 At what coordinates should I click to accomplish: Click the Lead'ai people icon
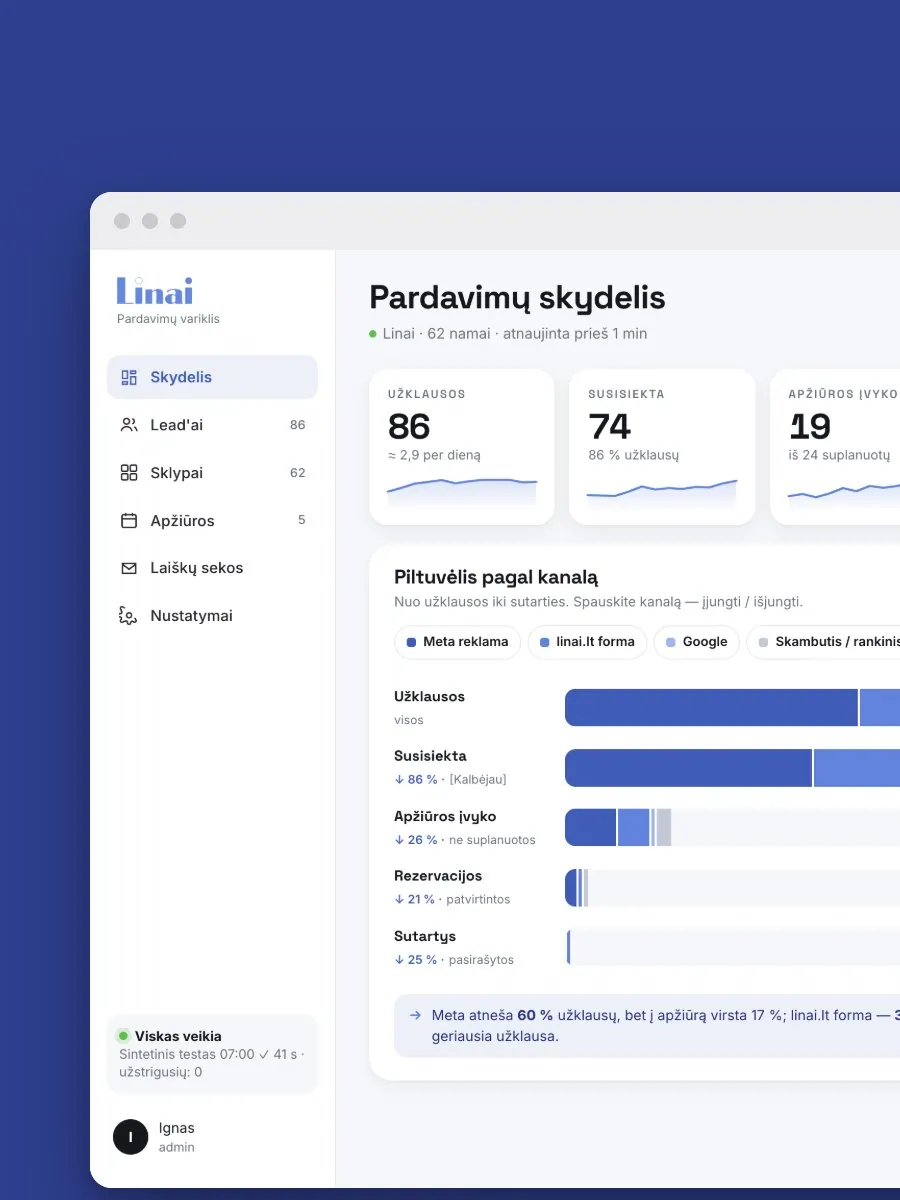tap(129, 425)
